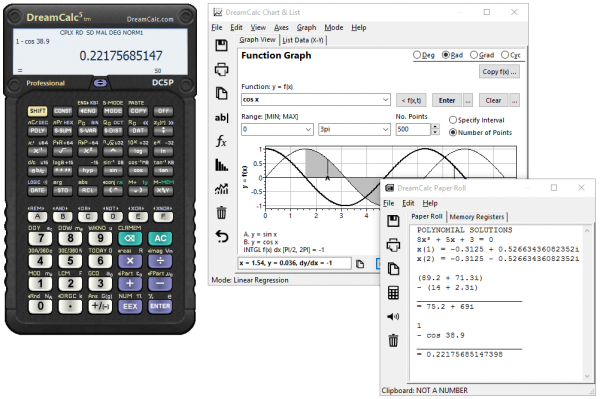Screen dimensions: 600x399
Task: Switch to the Memory Registers tab
Action: (x=477, y=217)
